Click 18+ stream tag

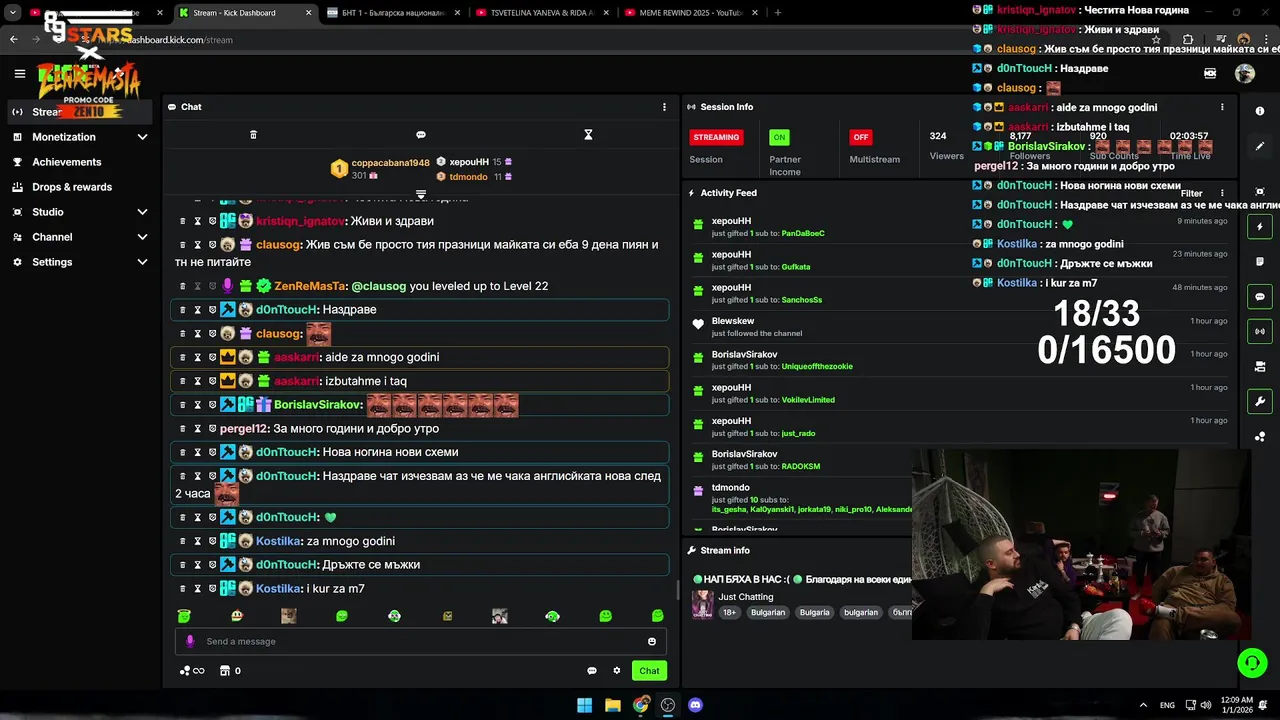(729, 612)
